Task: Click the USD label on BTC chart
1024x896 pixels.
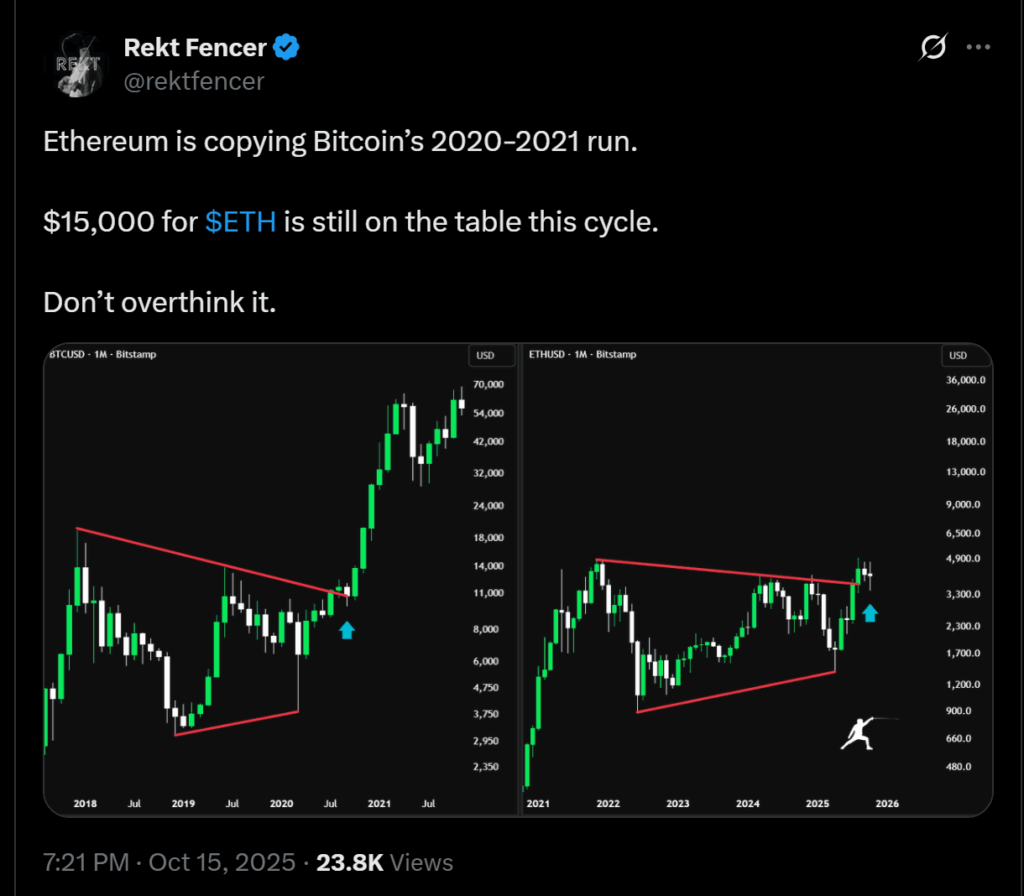Action: click(485, 355)
